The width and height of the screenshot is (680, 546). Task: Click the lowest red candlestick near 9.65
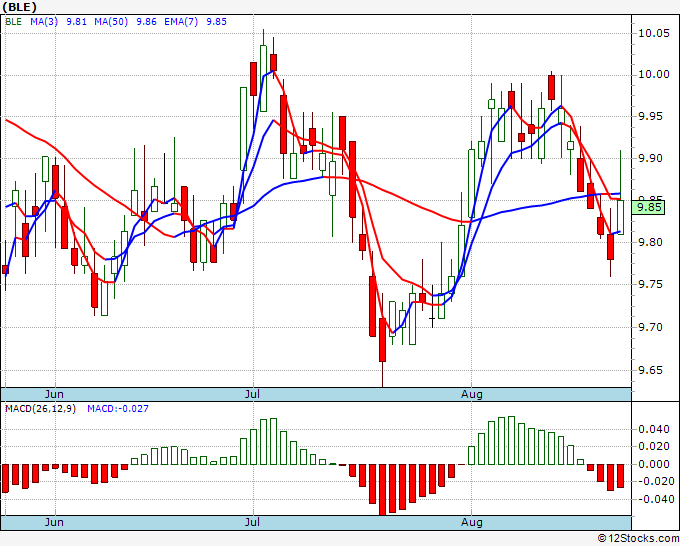click(382, 340)
